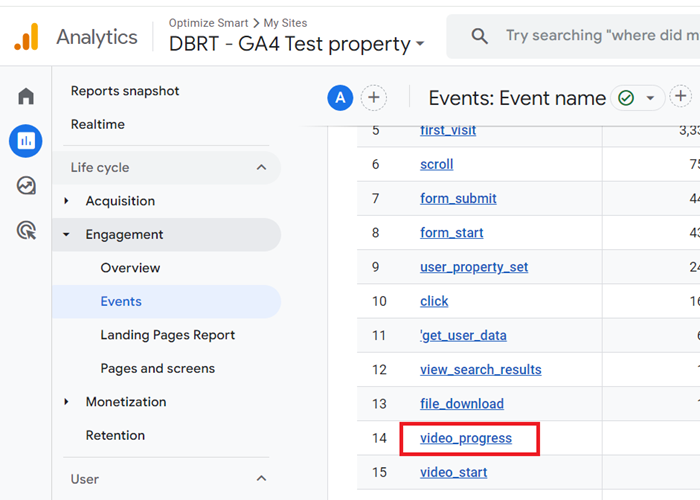
Task: Click the search magnifier icon
Action: point(479,36)
